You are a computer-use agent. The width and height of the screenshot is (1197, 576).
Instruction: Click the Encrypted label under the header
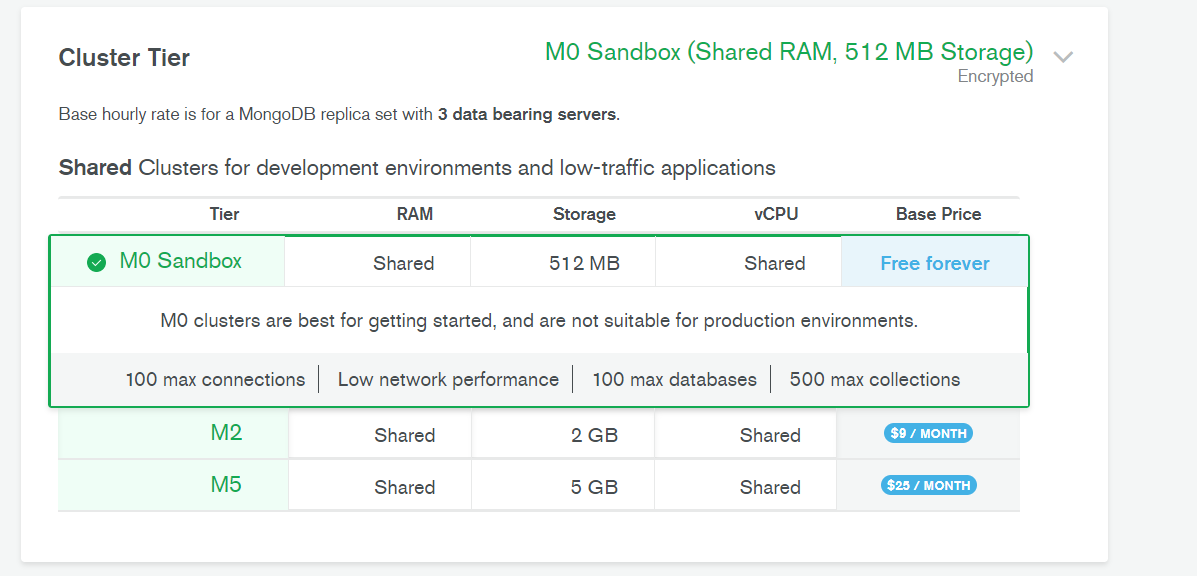point(995,76)
